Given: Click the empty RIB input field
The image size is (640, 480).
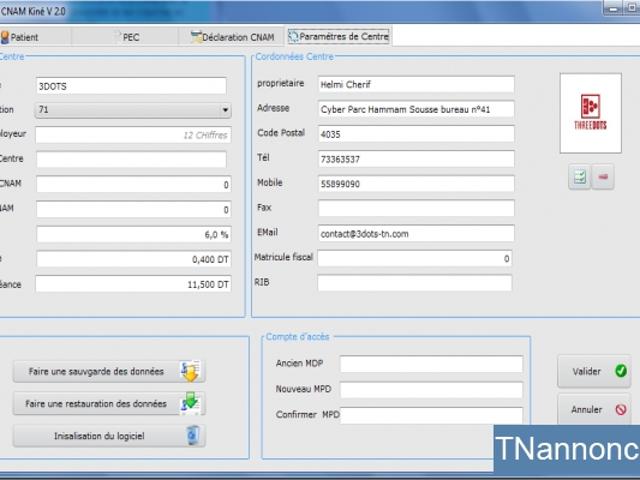Looking at the screenshot, I should [x=415, y=283].
